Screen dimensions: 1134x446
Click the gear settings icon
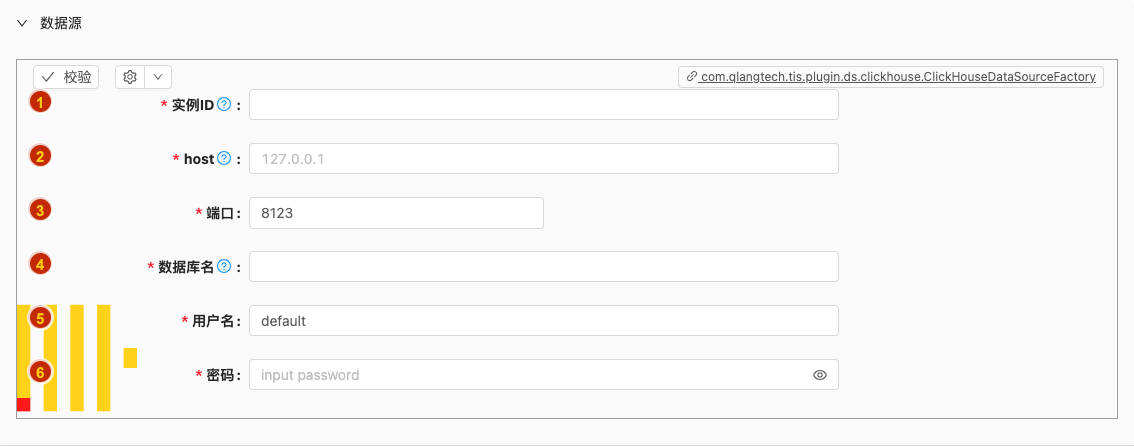(x=130, y=77)
